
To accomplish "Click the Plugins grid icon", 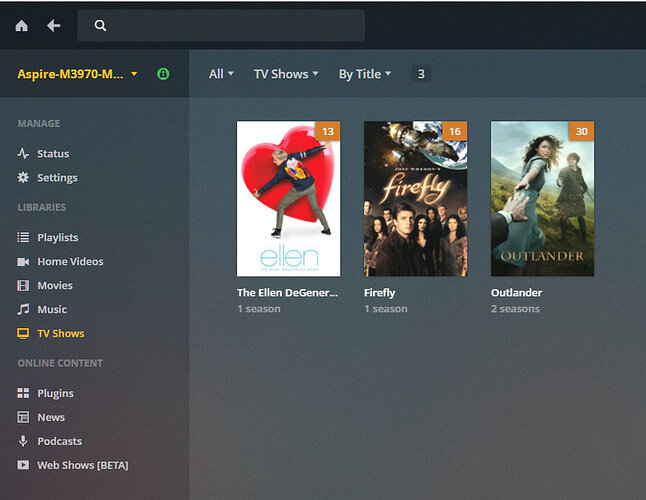I will click(x=23, y=393).
